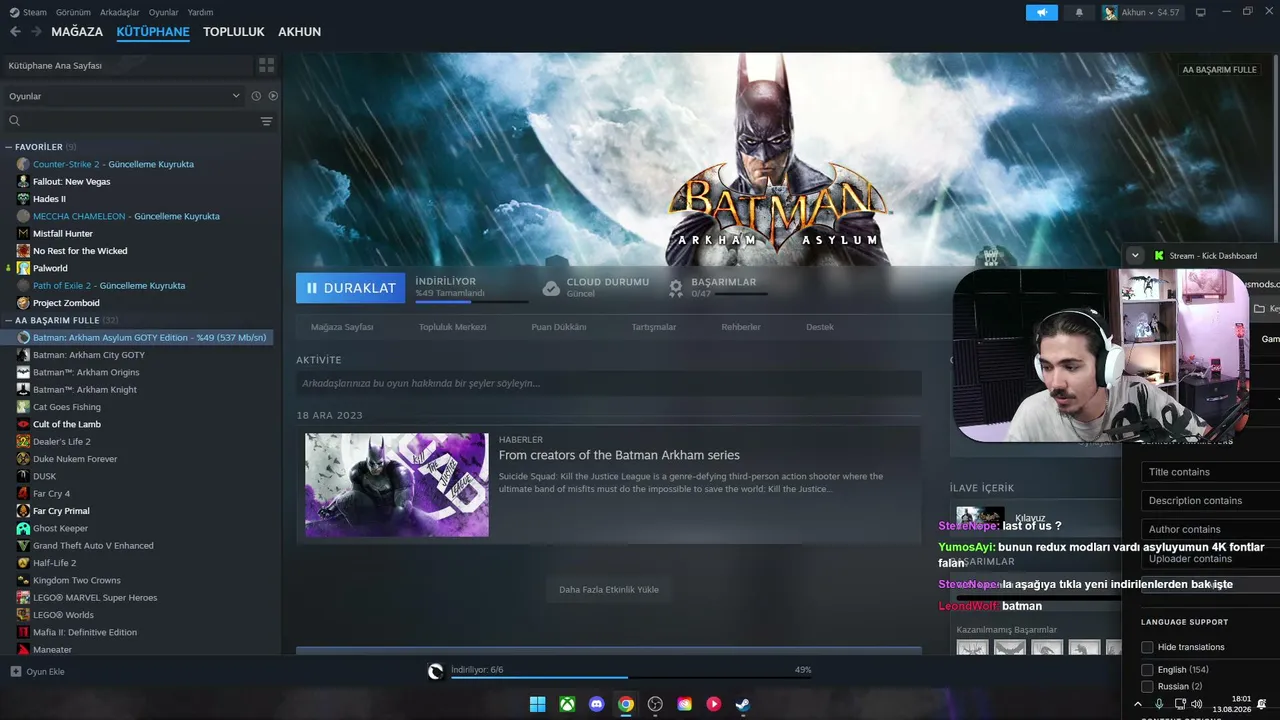Focus the Title contains field

coord(1210,472)
